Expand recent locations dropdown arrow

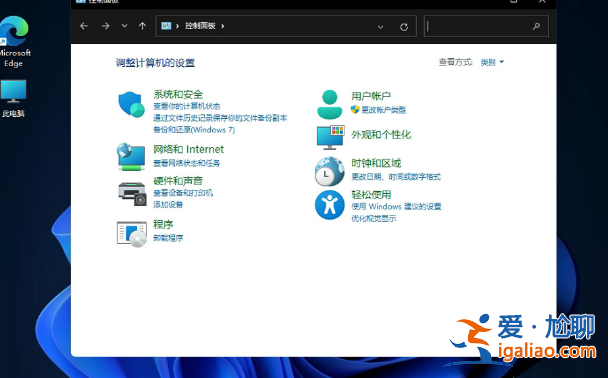(x=124, y=26)
